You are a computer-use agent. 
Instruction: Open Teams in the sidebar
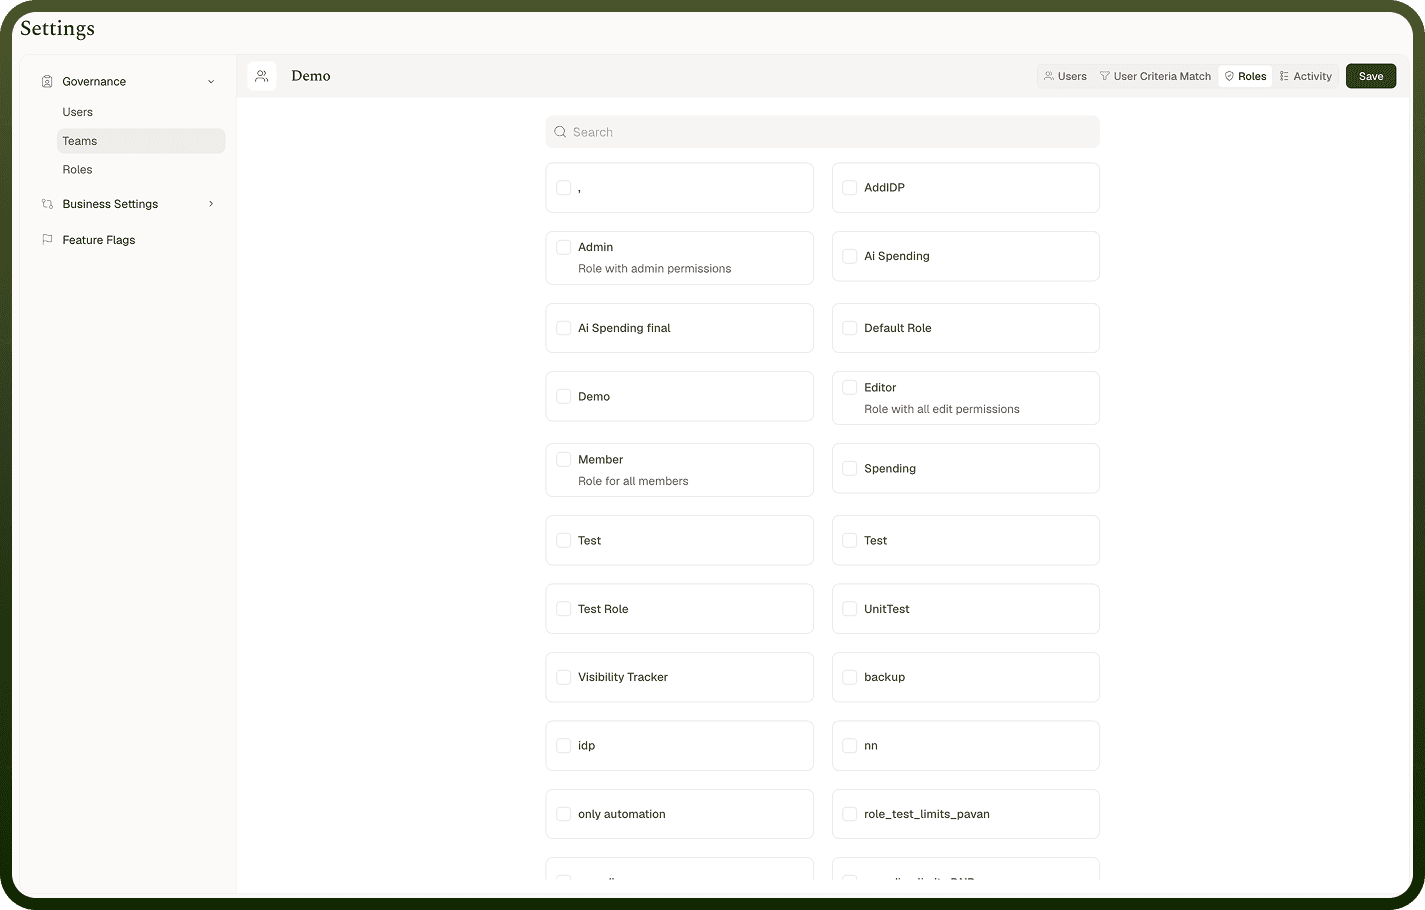141,141
